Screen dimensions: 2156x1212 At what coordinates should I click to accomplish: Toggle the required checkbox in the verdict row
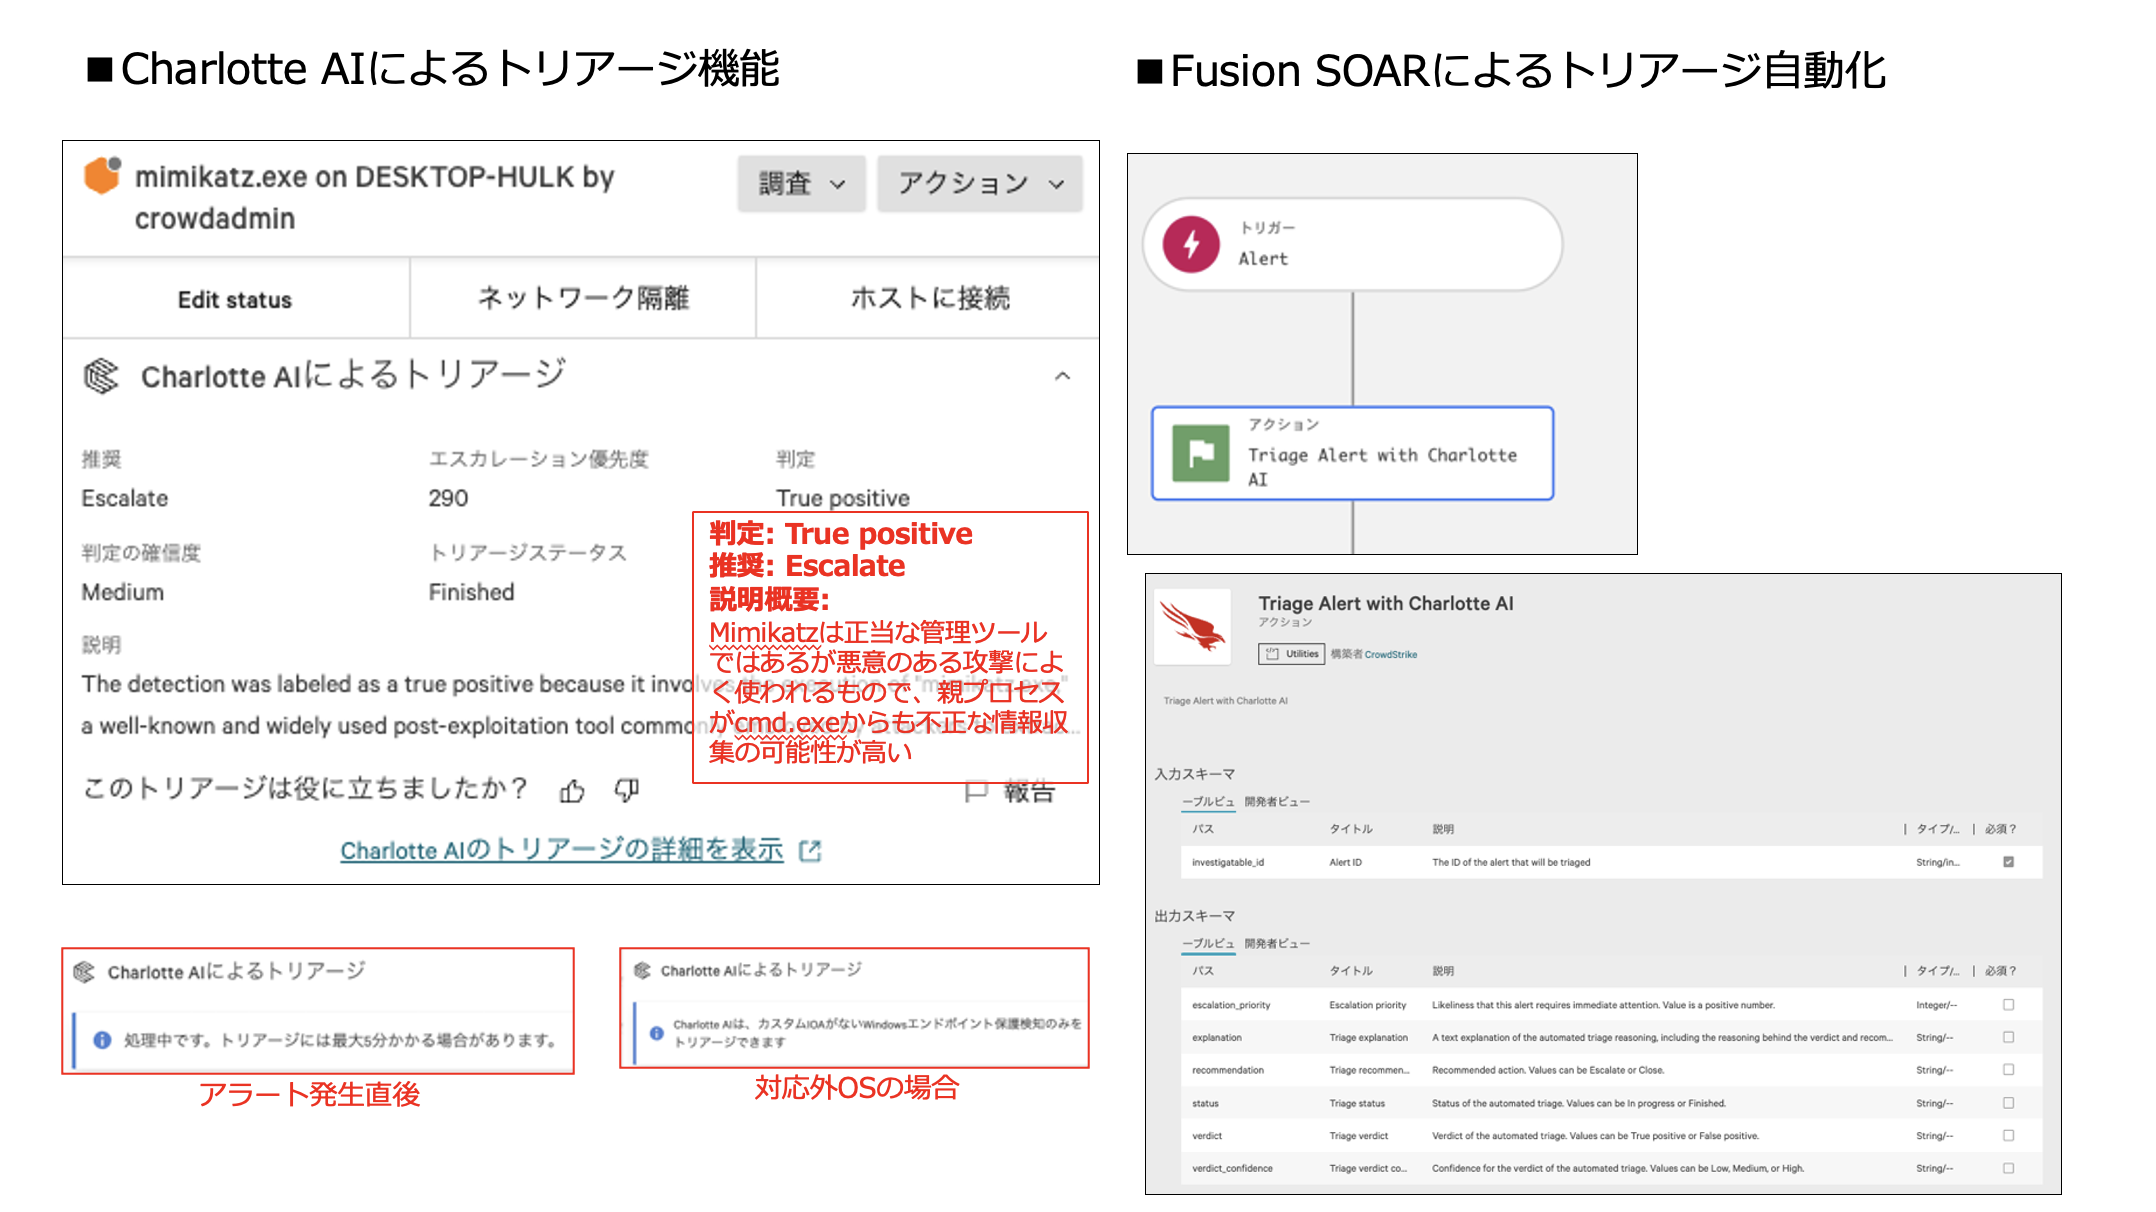(x=2008, y=1136)
